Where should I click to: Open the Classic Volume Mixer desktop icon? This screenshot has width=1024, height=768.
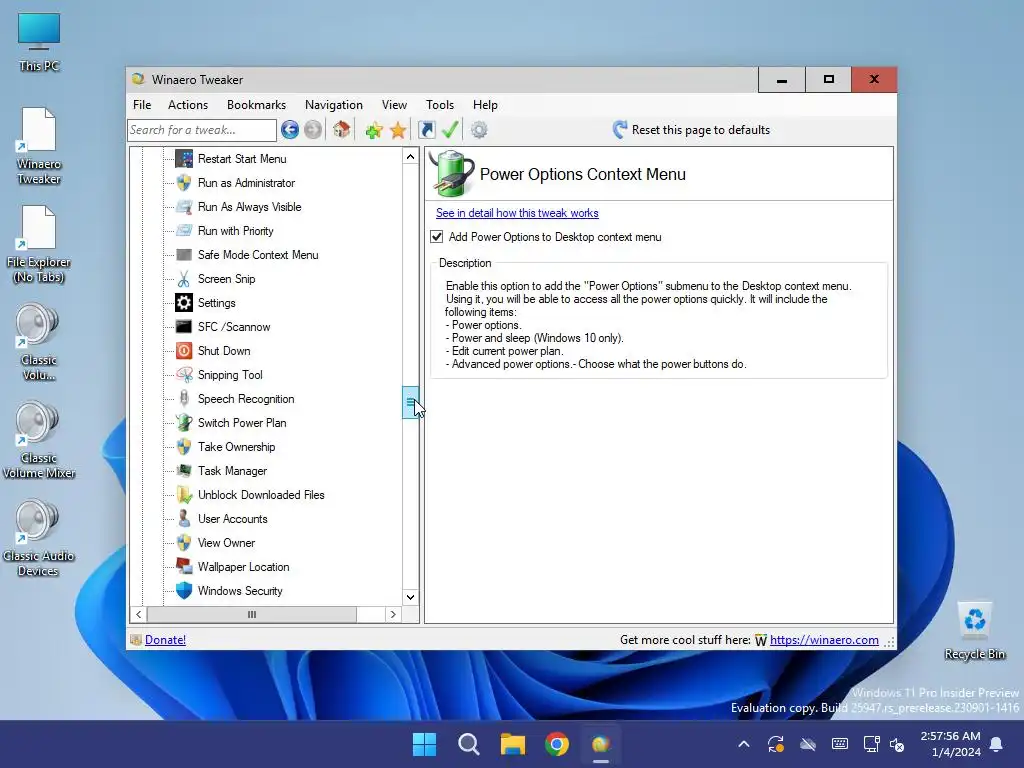[39, 439]
